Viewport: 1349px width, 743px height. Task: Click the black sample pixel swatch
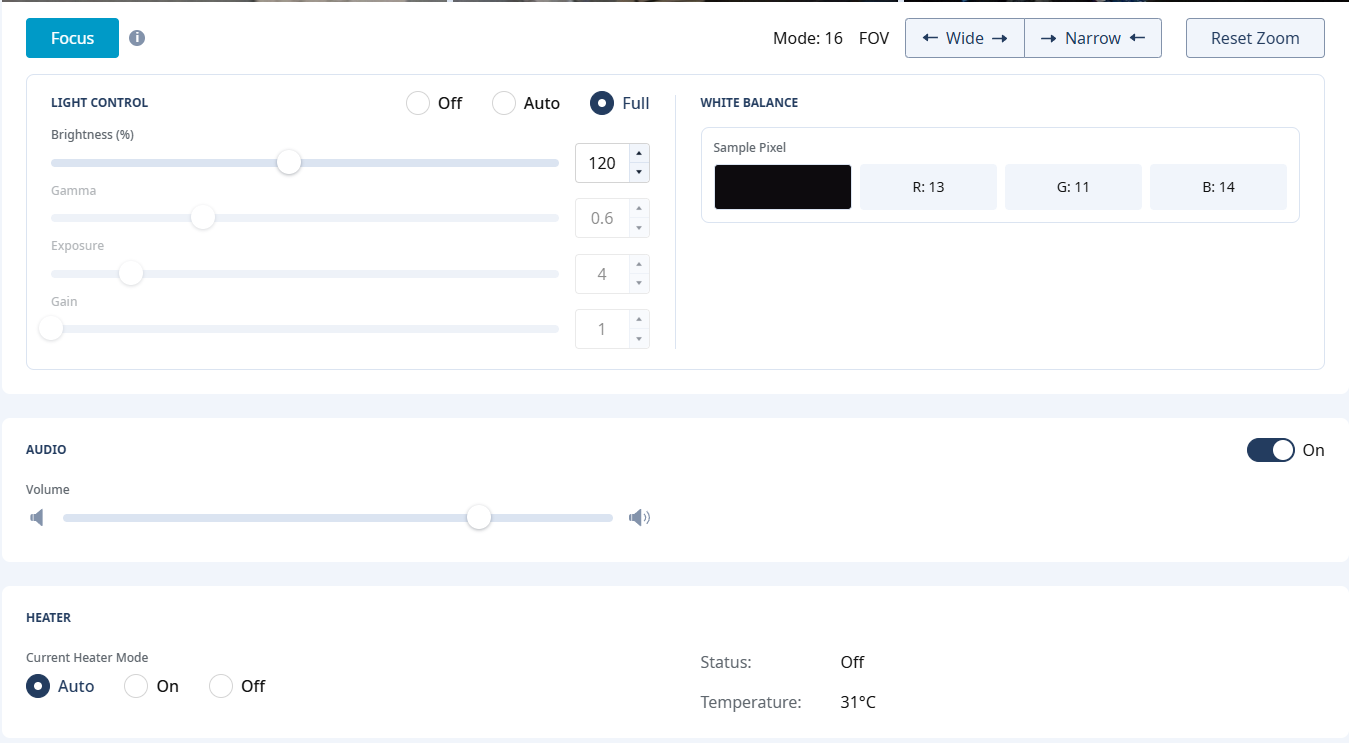point(782,187)
